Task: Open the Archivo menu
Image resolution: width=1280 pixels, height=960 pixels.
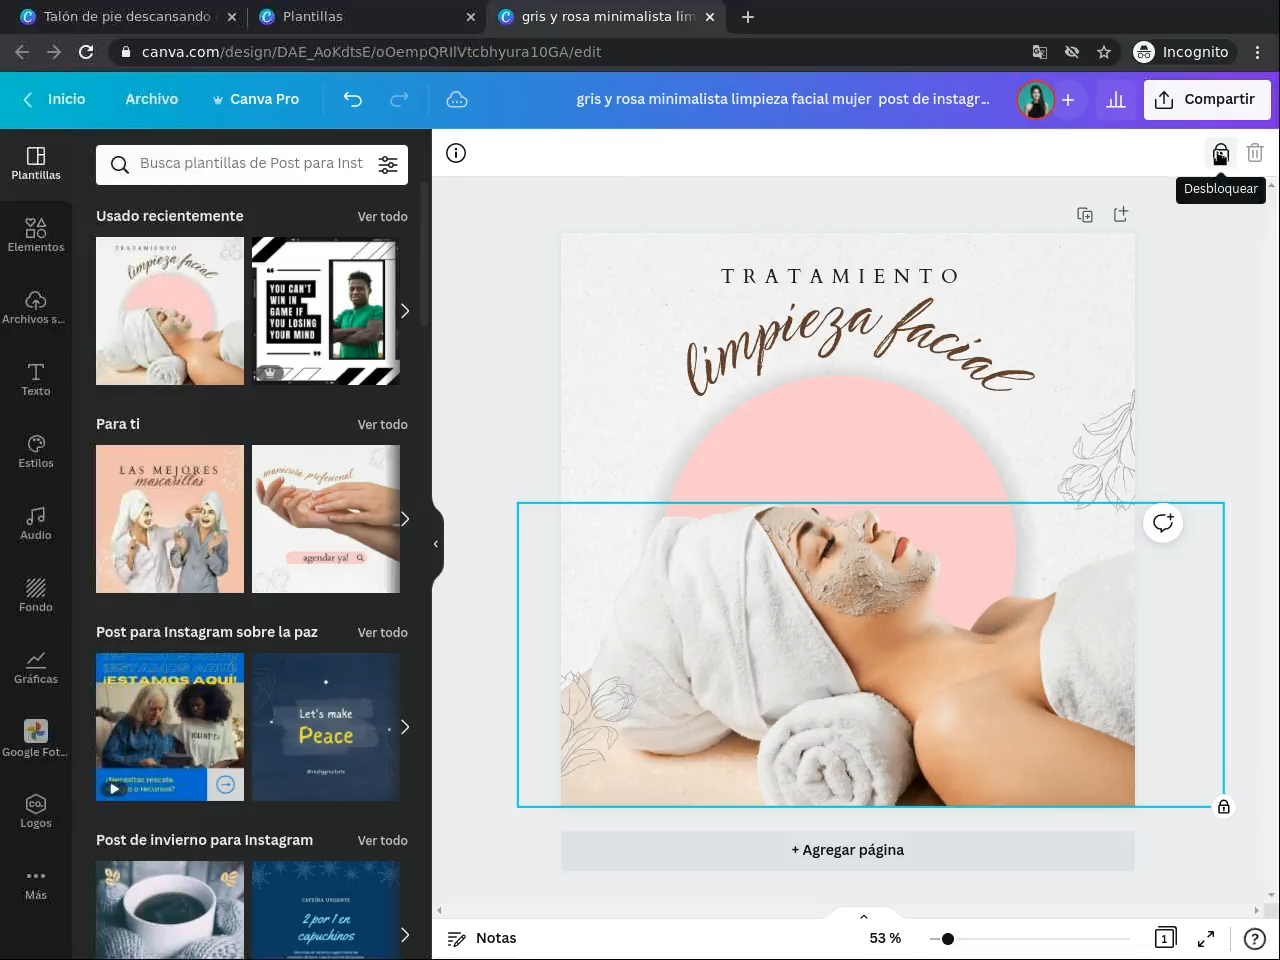Action: coord(152,99)
